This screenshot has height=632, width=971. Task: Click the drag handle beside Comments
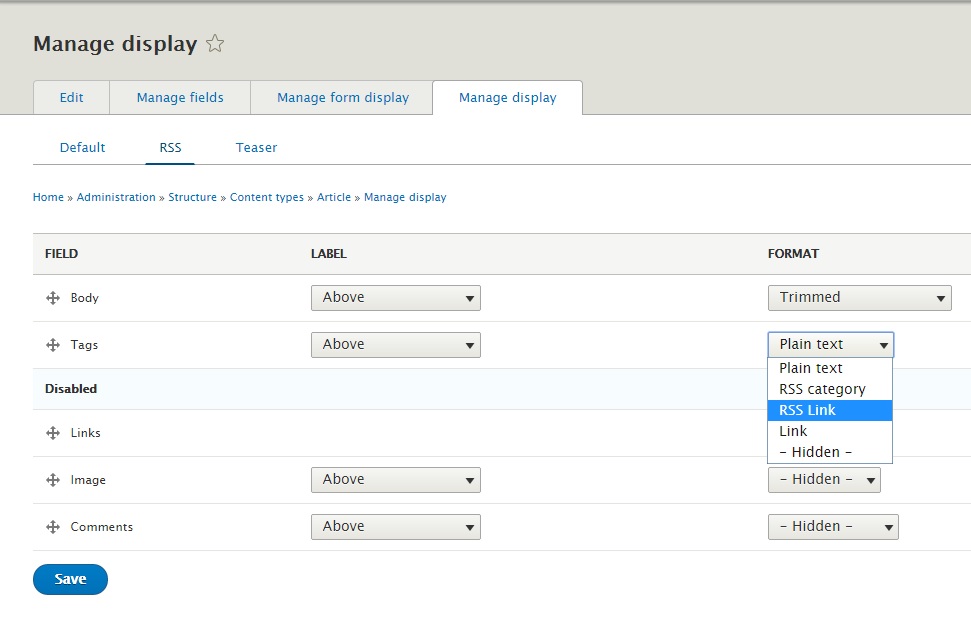(53, 526)
